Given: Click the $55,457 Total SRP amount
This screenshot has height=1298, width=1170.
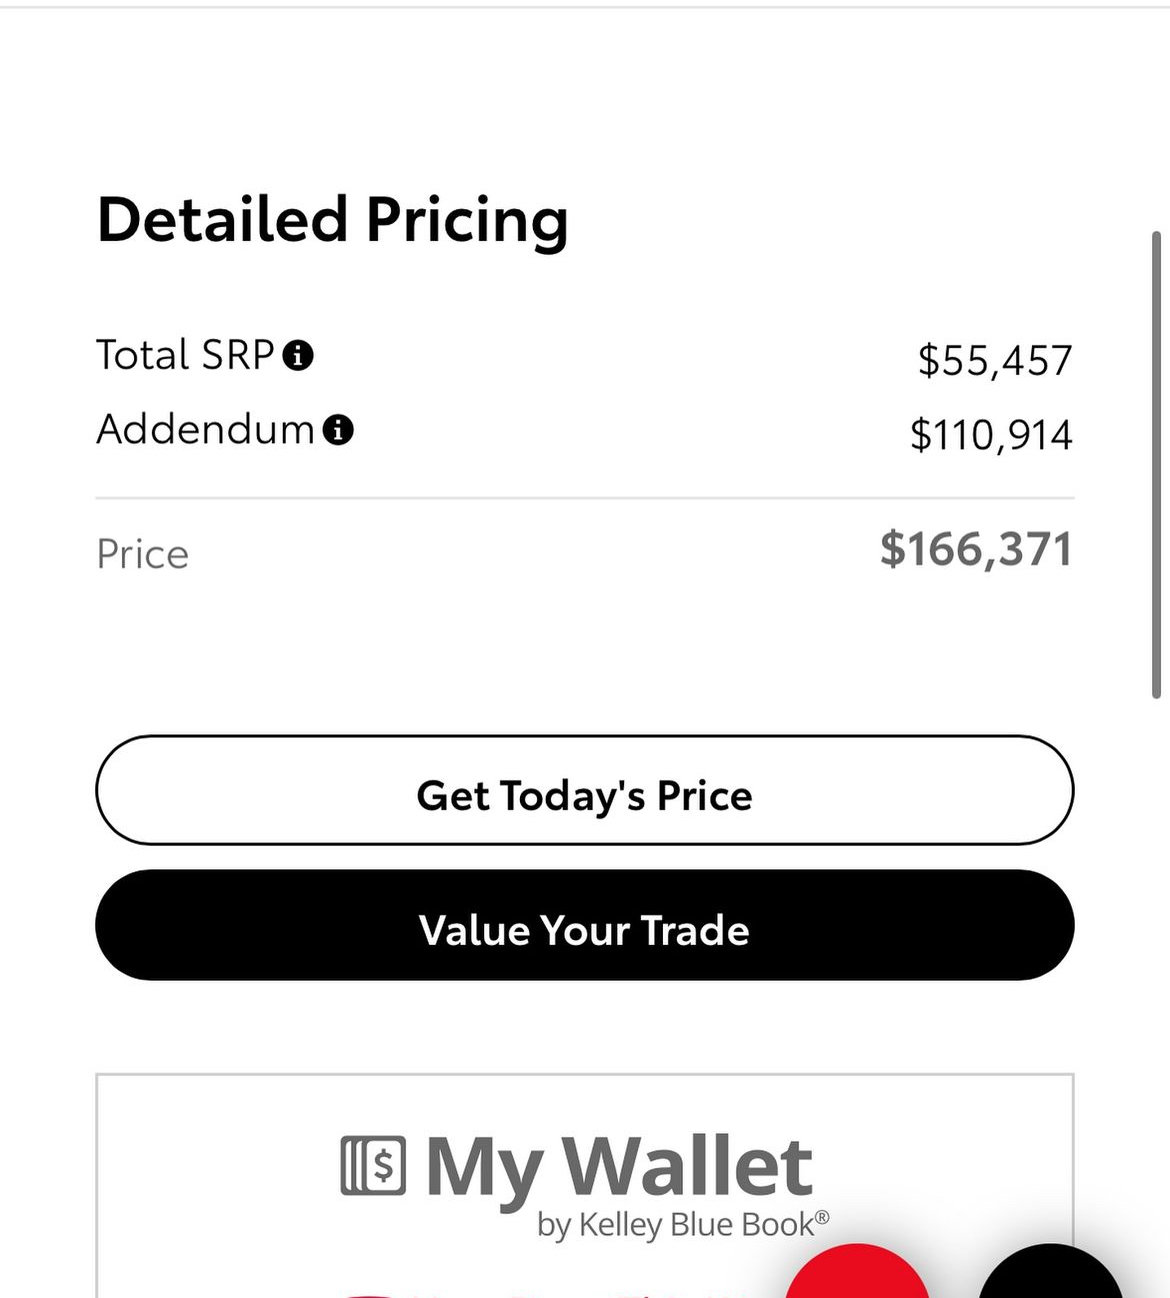Looking at the screenshot, I should (x=995, y=360).
